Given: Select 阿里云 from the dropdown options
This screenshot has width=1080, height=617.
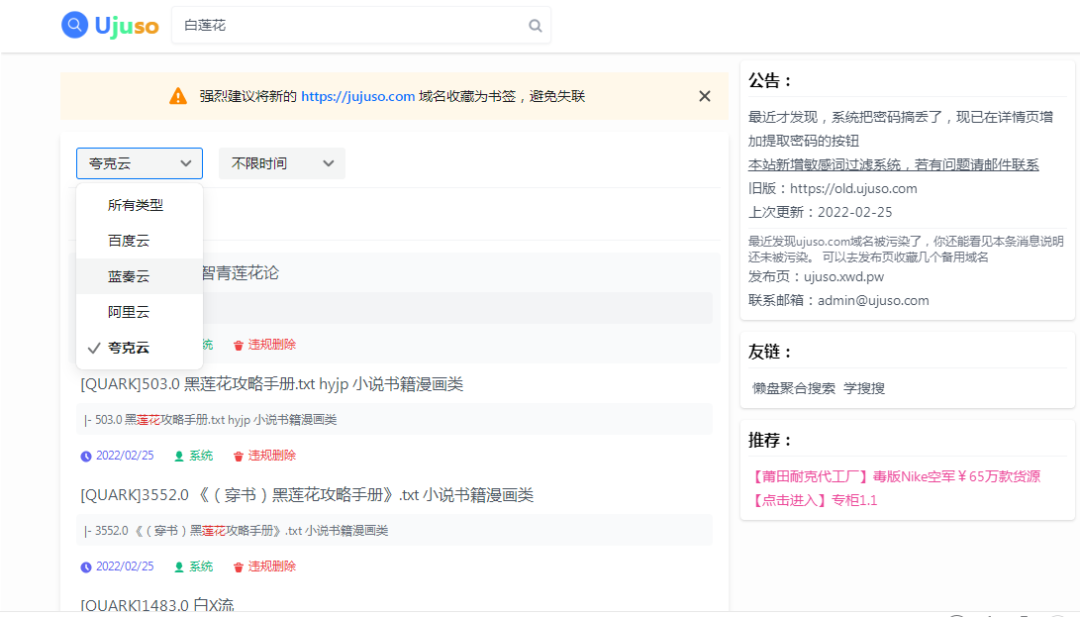Looking at the screenshot, I should point(129,313).
